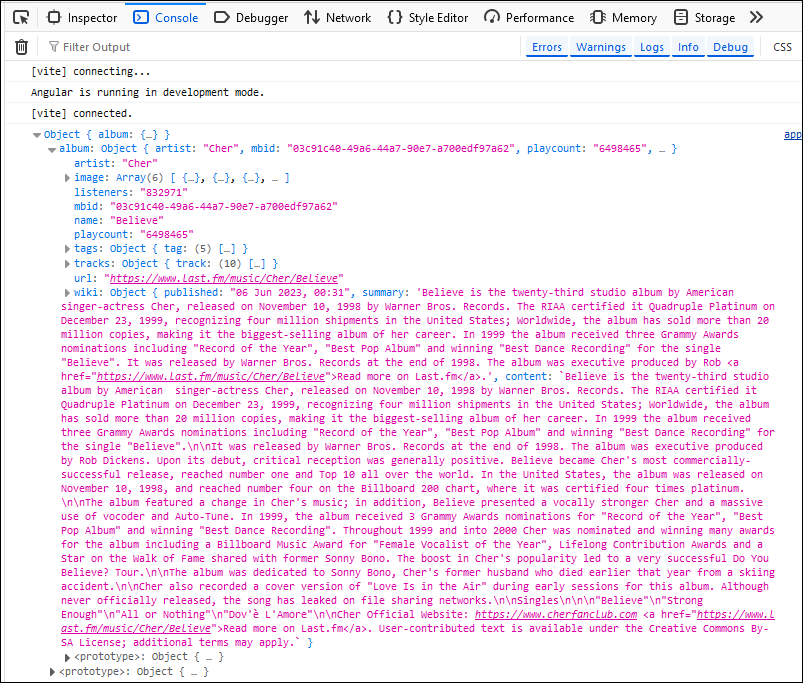Click the funnel icon in Filter Output

(x=53, y=47)
